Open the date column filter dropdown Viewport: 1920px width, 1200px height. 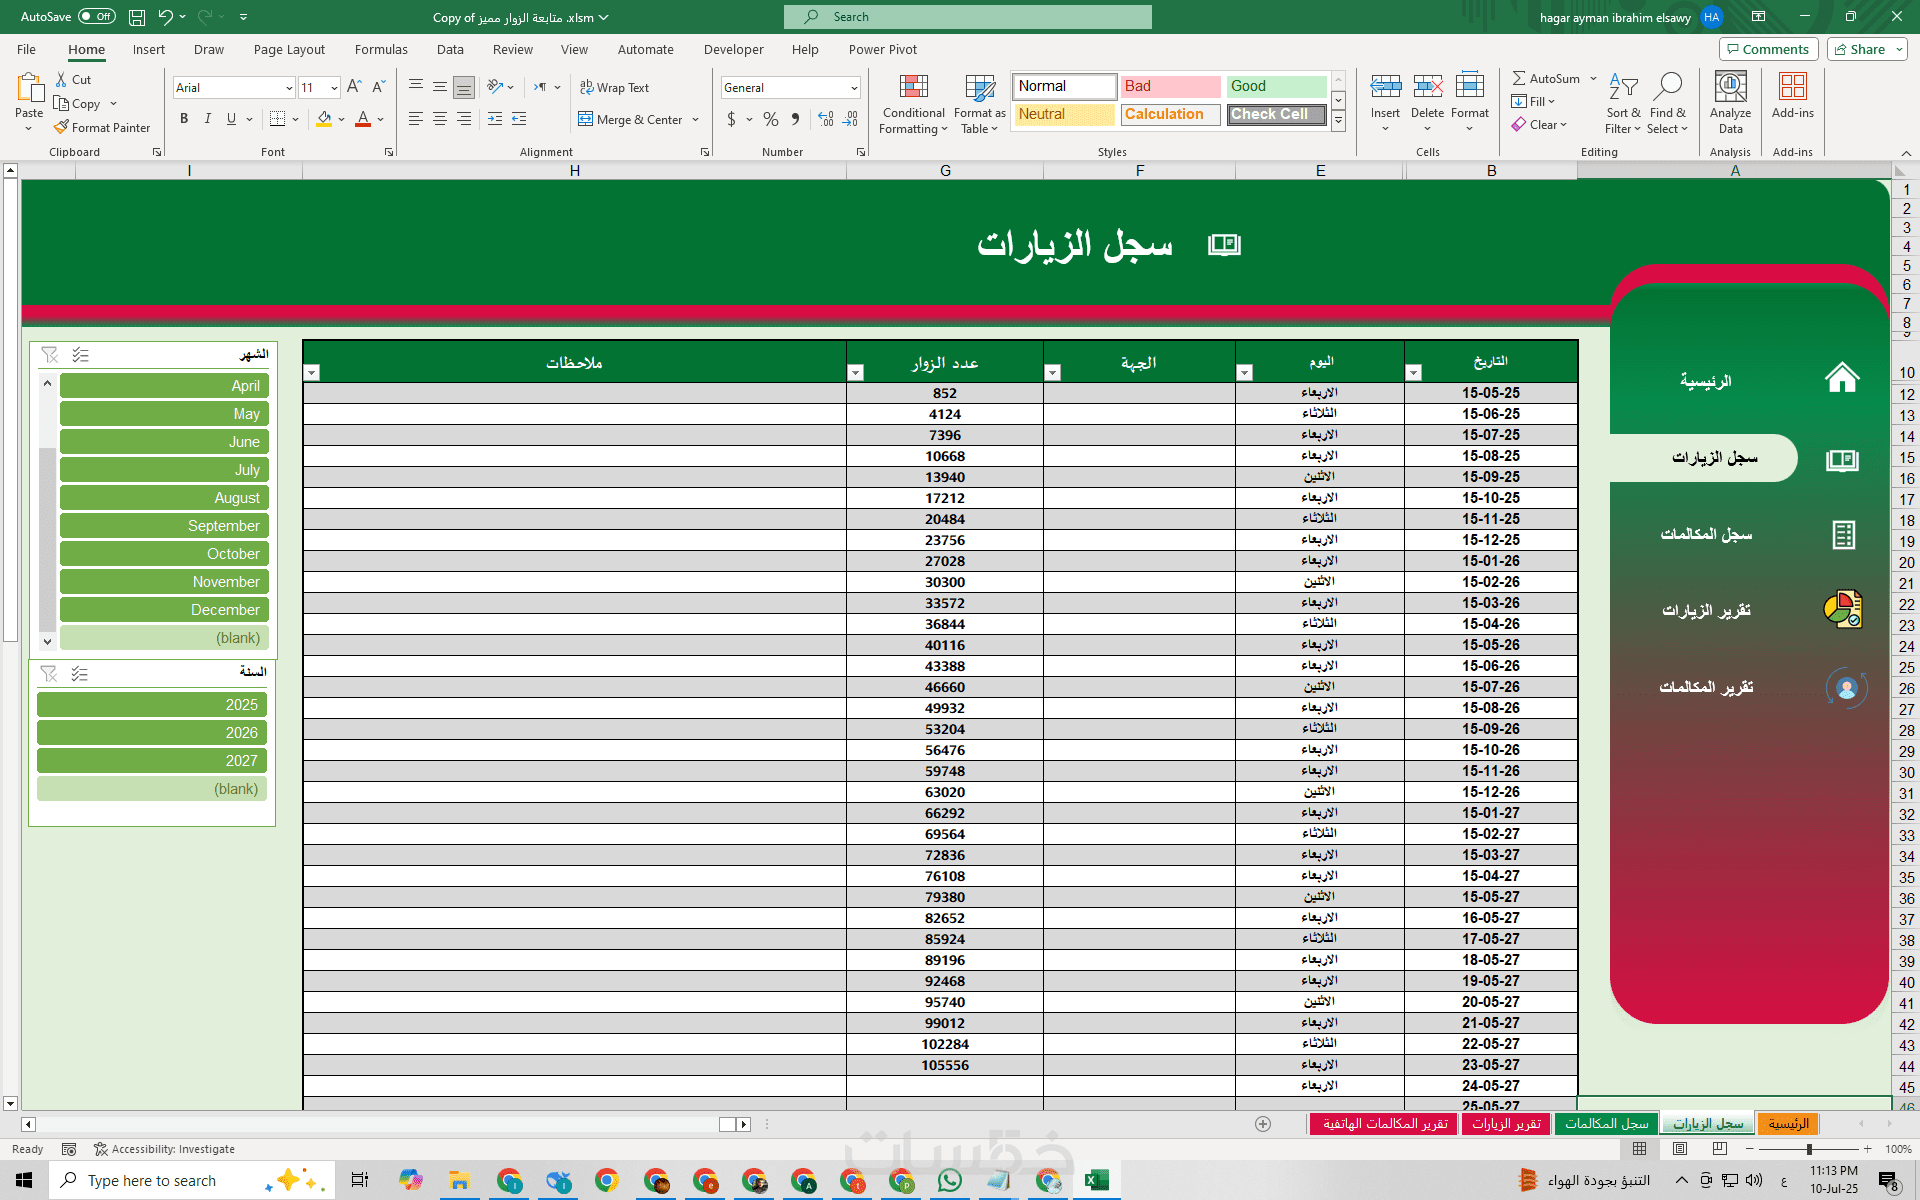[1414, 373]
